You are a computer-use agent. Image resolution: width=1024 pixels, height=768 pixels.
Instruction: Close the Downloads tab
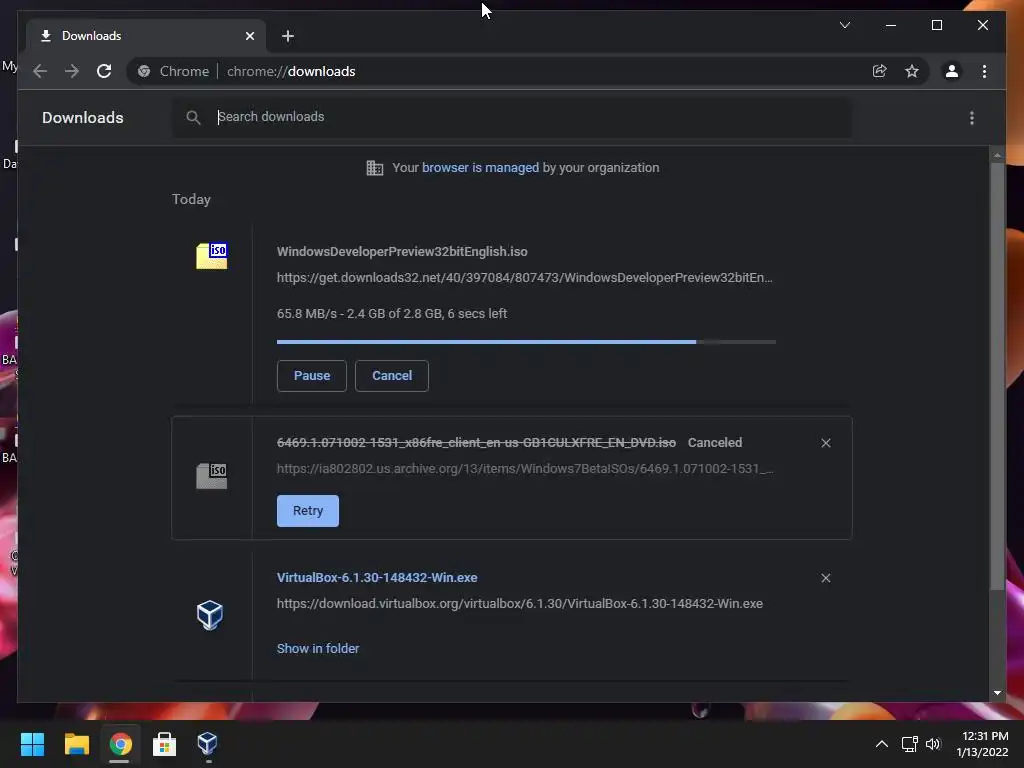tap(249, 36)
